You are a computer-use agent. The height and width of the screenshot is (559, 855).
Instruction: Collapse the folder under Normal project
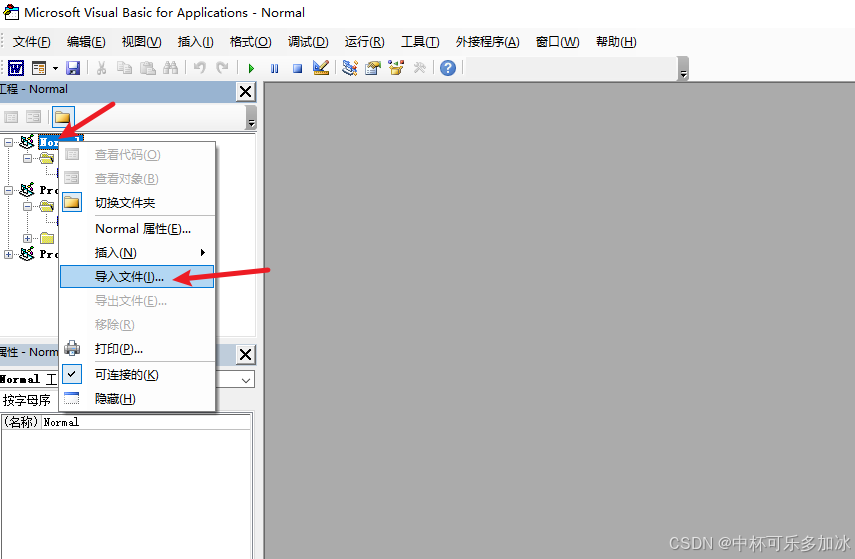point(27,159)
